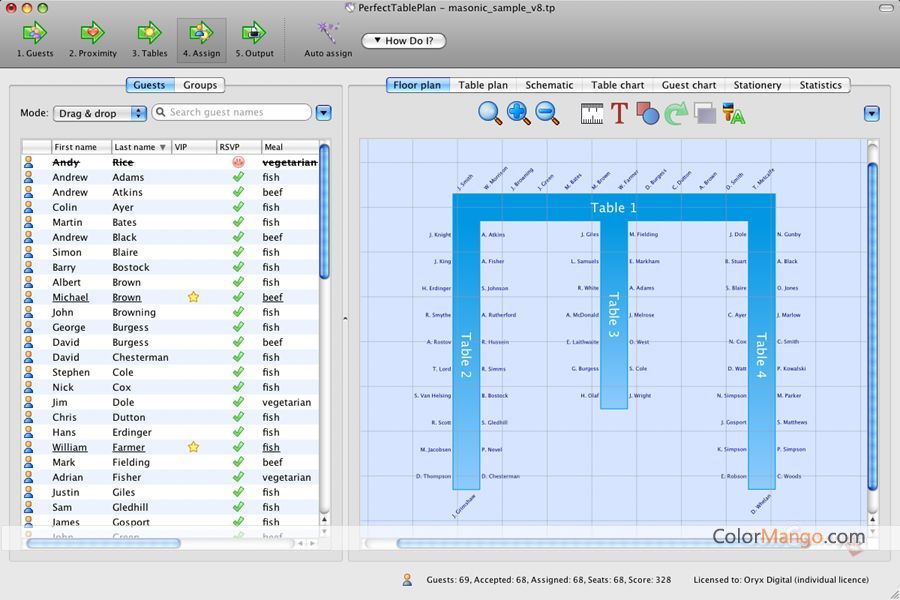900x600 pixels.
Task: Toggle VIP star for Michael Brown
Action: point(193,297)
